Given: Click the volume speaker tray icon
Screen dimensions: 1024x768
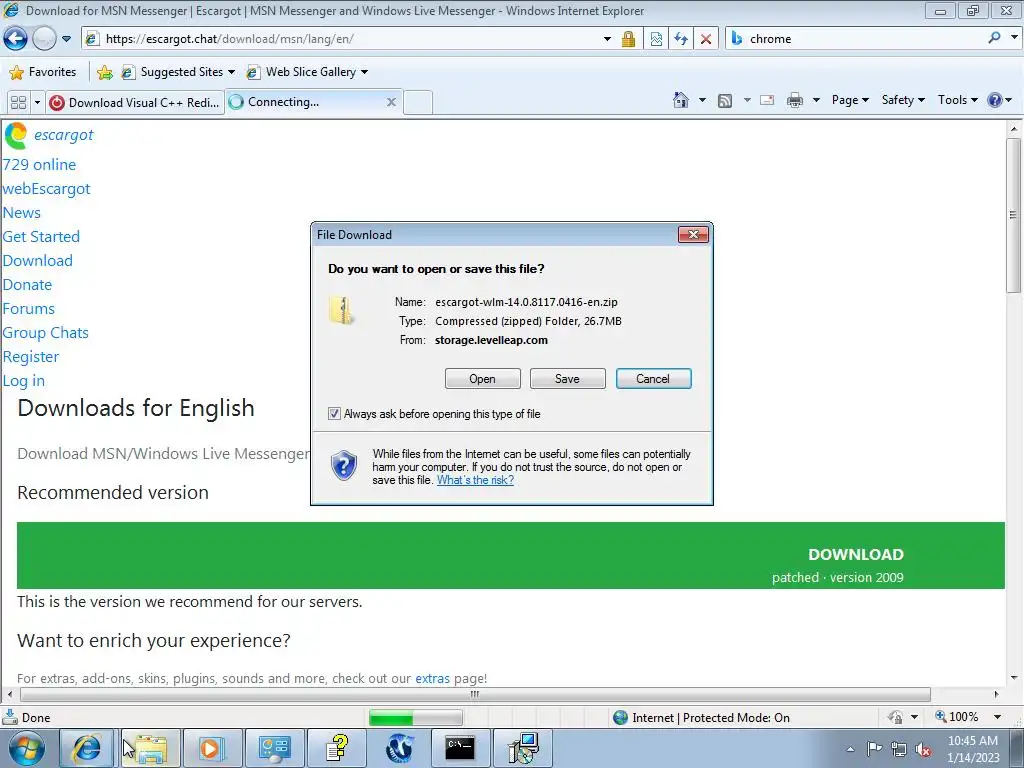Looking at the screenshot, I should [x=923, y=749].
